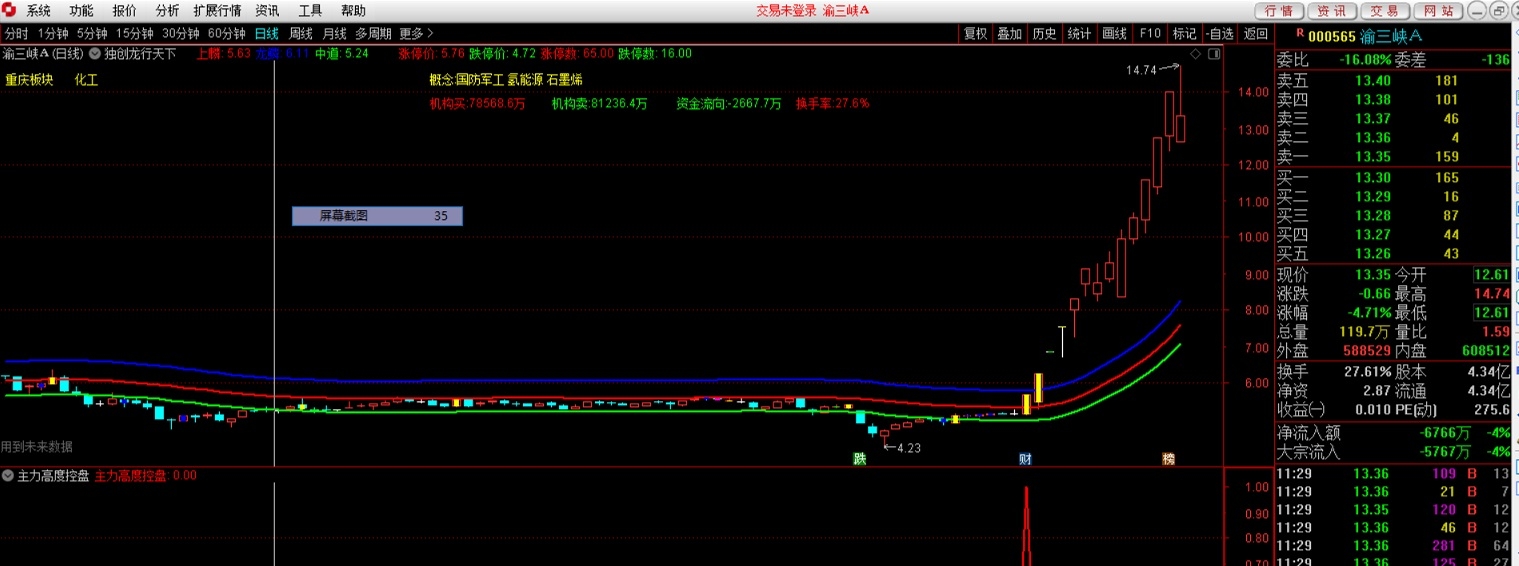Open the 多周期 multi-period view
Viewport: 1519px width, 566px height.
point(373,33)
